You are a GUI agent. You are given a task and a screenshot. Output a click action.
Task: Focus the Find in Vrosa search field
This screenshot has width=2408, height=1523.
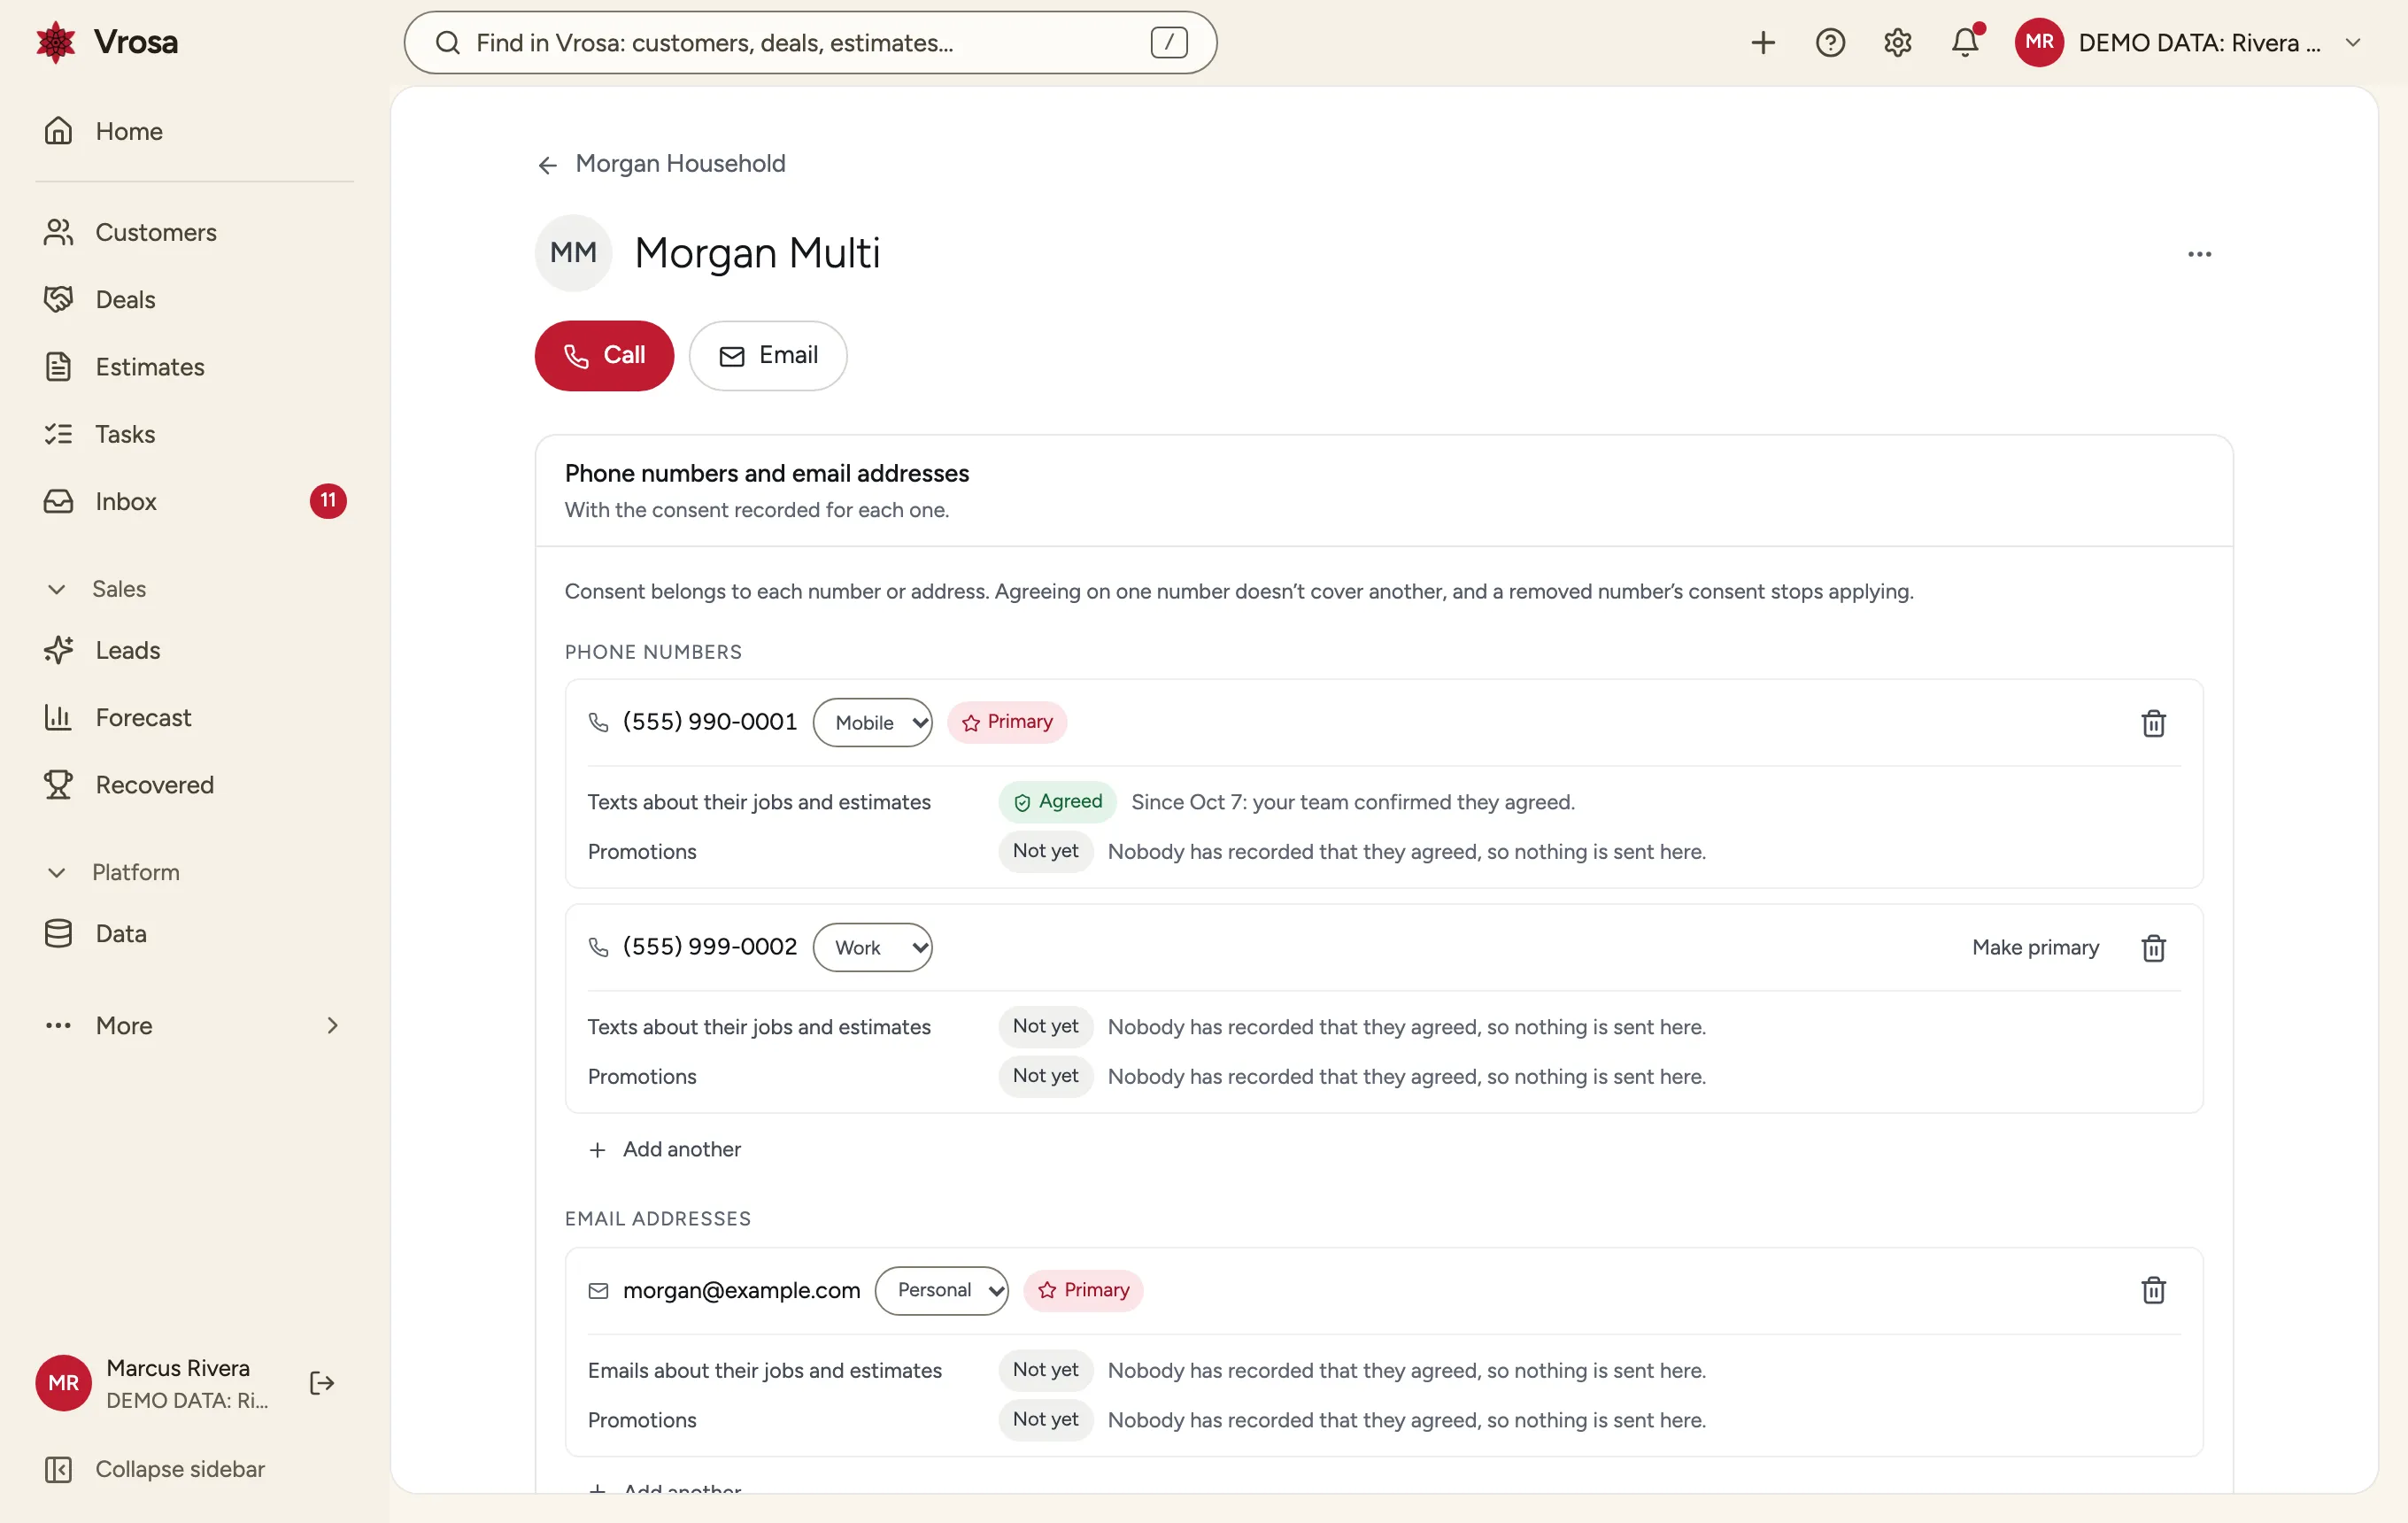pyautogui.click(x=810, y=43)
